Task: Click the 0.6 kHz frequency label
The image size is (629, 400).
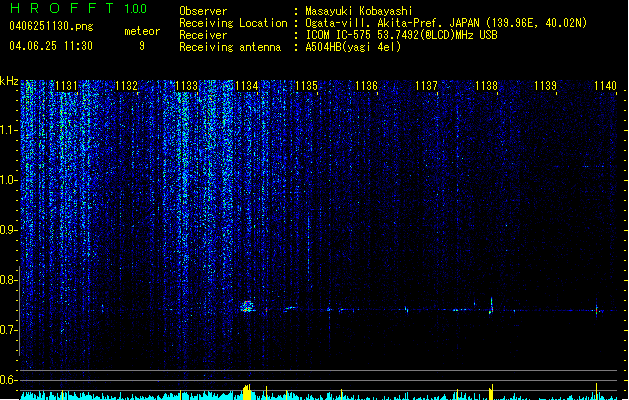Action: click(x=8, y=380)
